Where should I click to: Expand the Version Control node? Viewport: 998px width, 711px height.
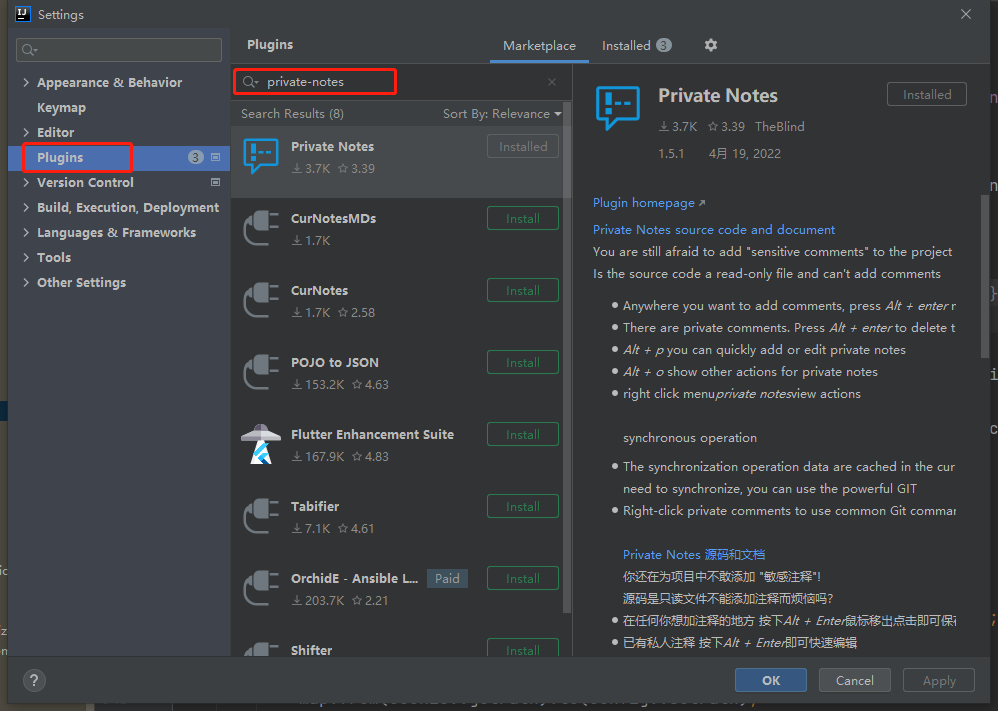pyautogui.click(x=26, y=182)
